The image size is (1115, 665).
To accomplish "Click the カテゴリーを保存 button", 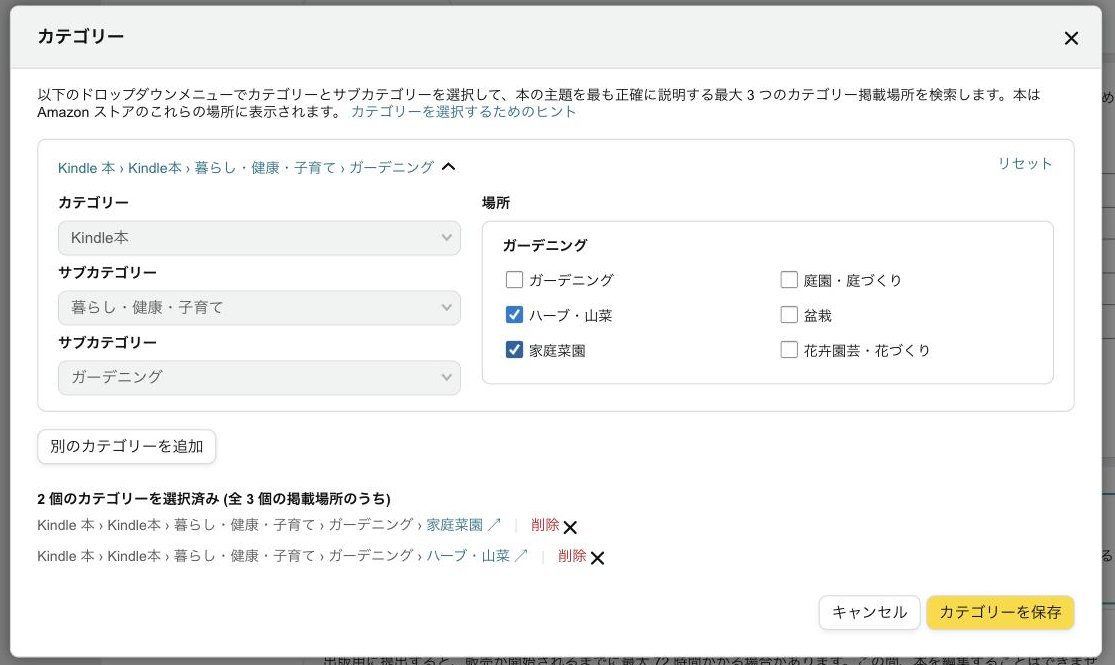I will 1000,612.
